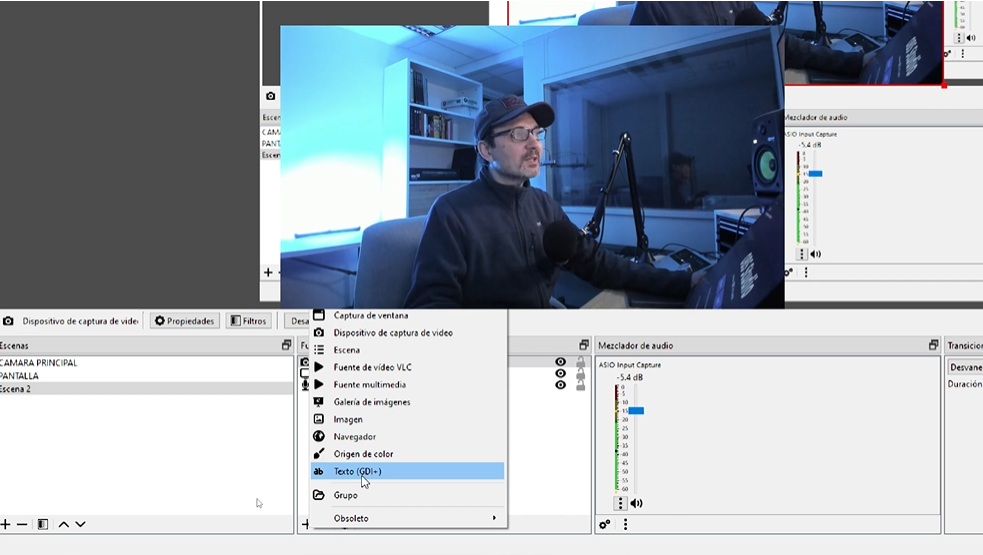The image size is (983, 555).
Task: Open scene filters icon in Escenas toolbar
Action: click(x=43, y=524)
